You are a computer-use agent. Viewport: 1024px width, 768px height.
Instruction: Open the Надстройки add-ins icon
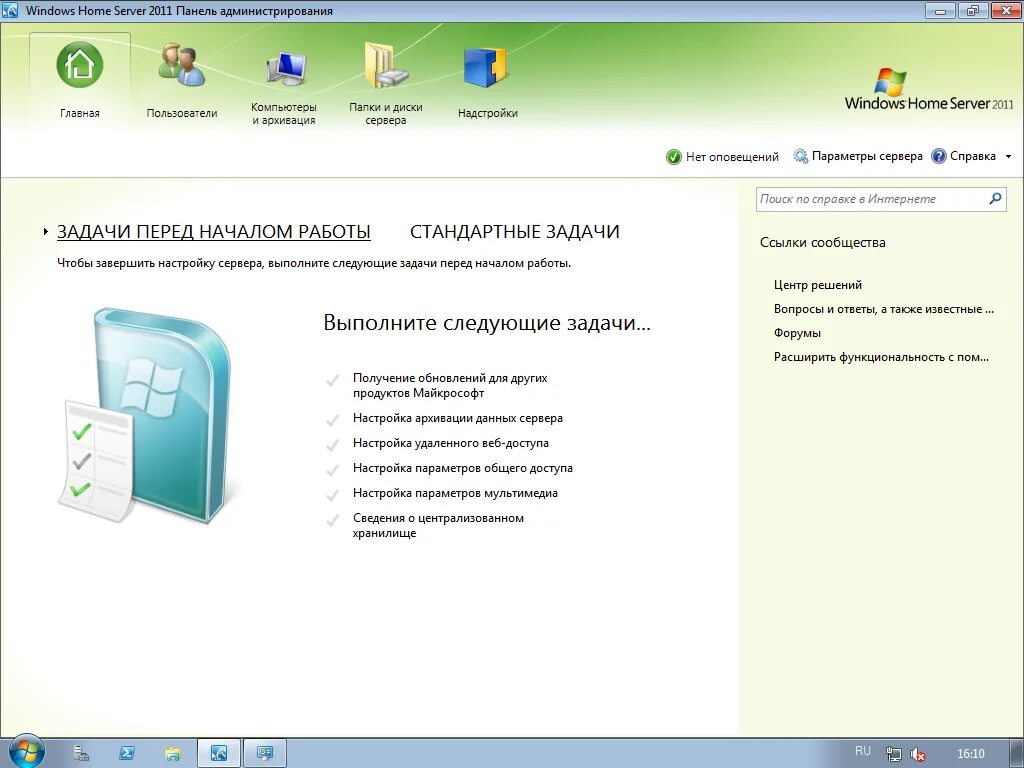pos(486,67)
